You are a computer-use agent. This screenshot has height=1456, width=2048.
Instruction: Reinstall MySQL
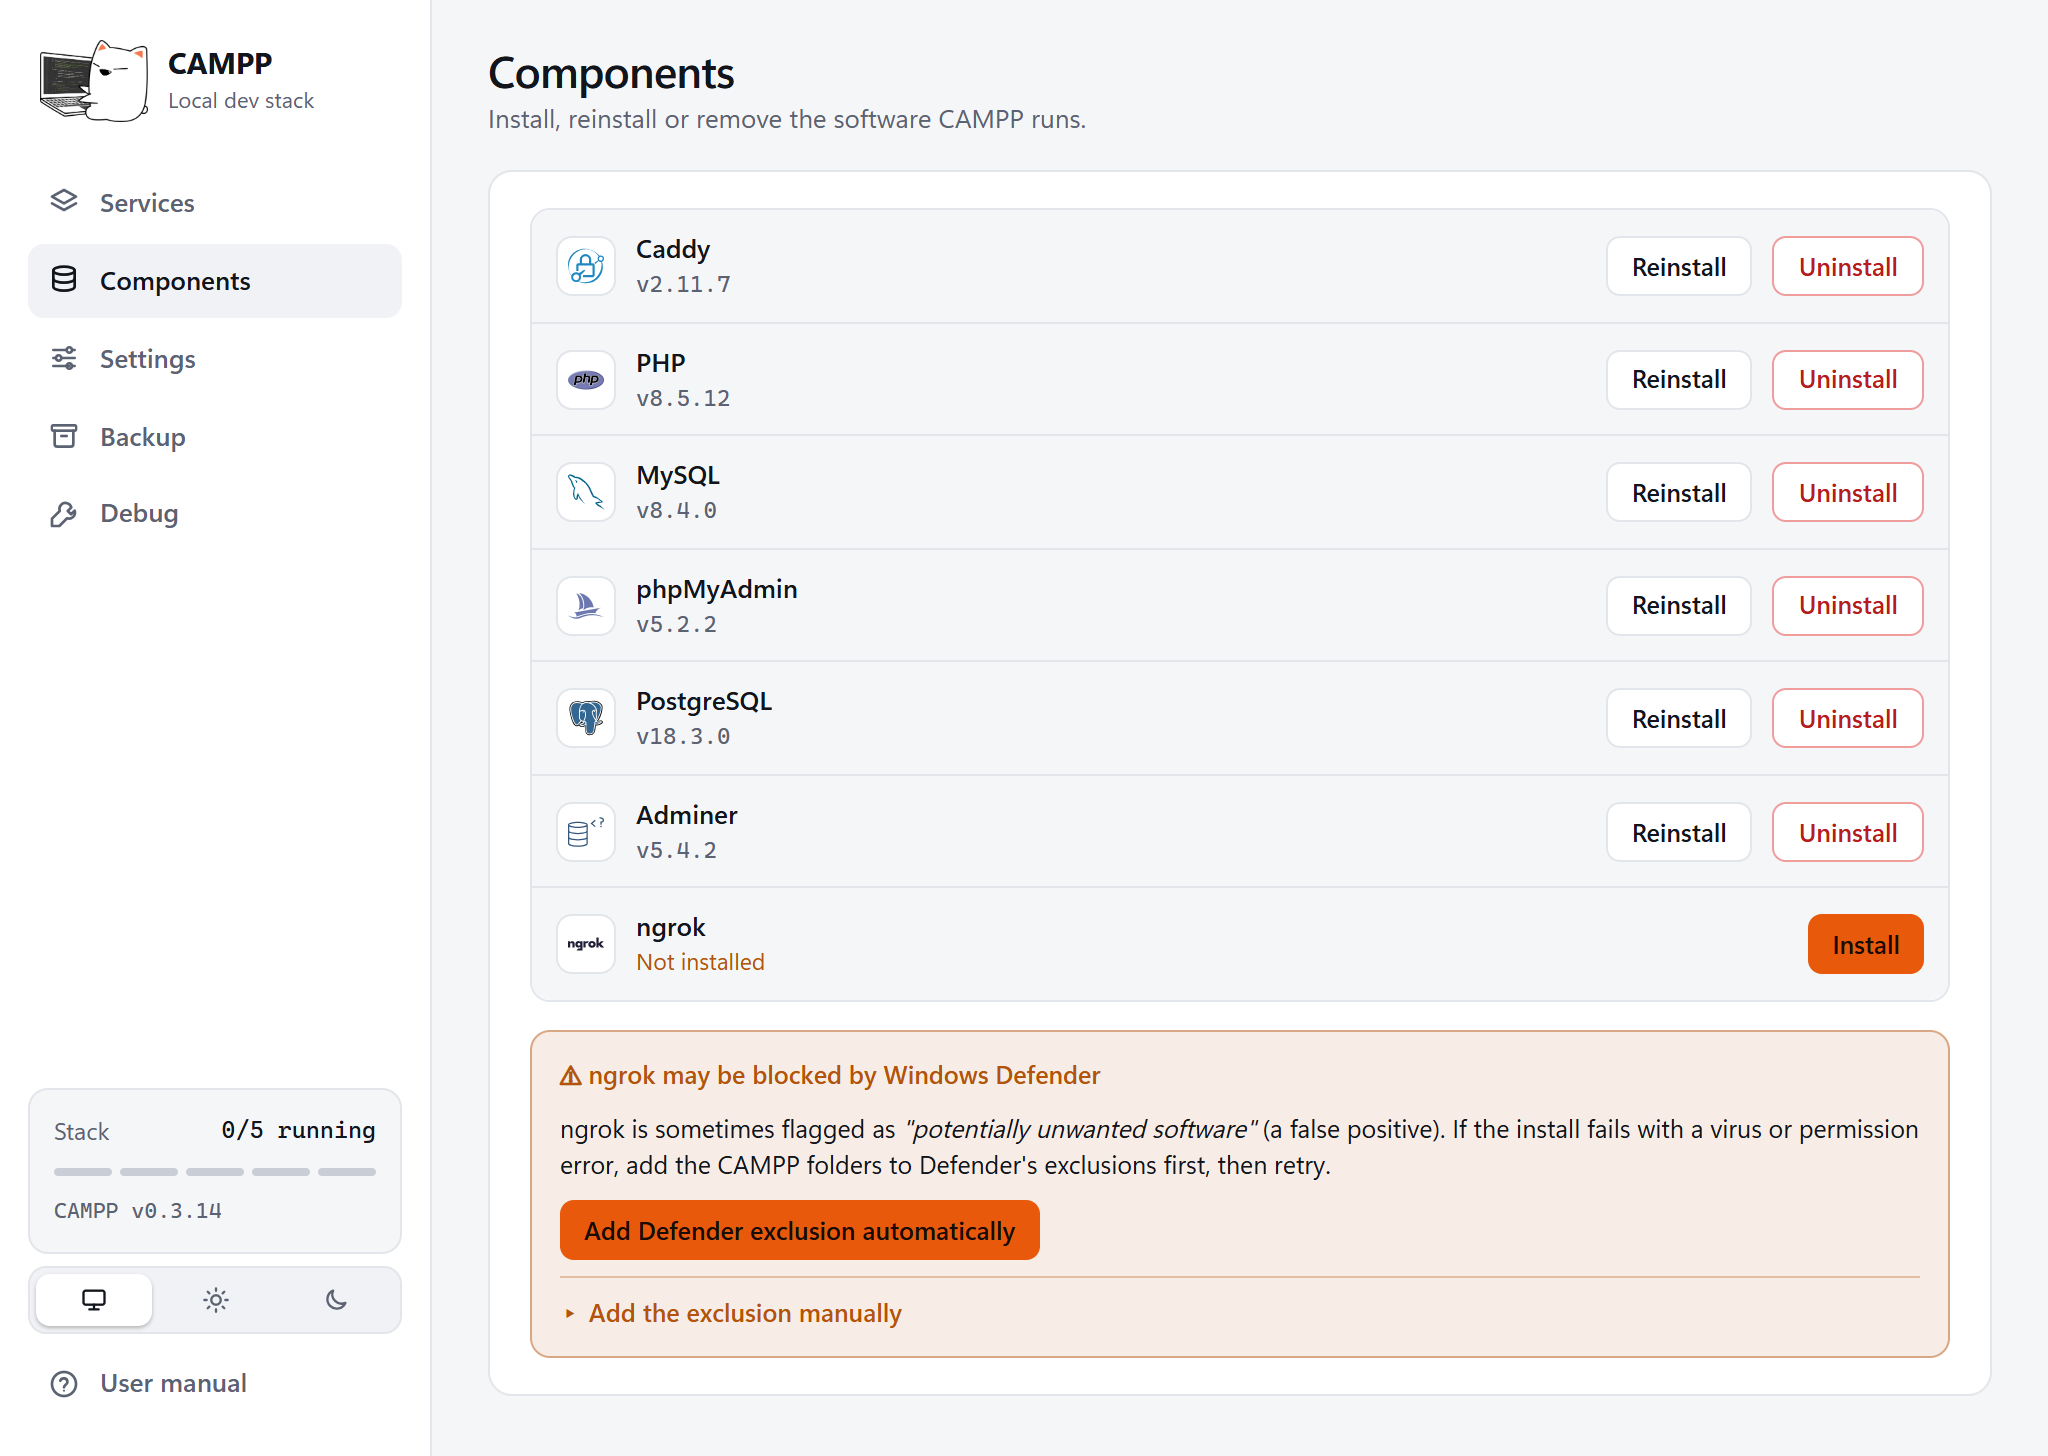[x=1679, y=492]
